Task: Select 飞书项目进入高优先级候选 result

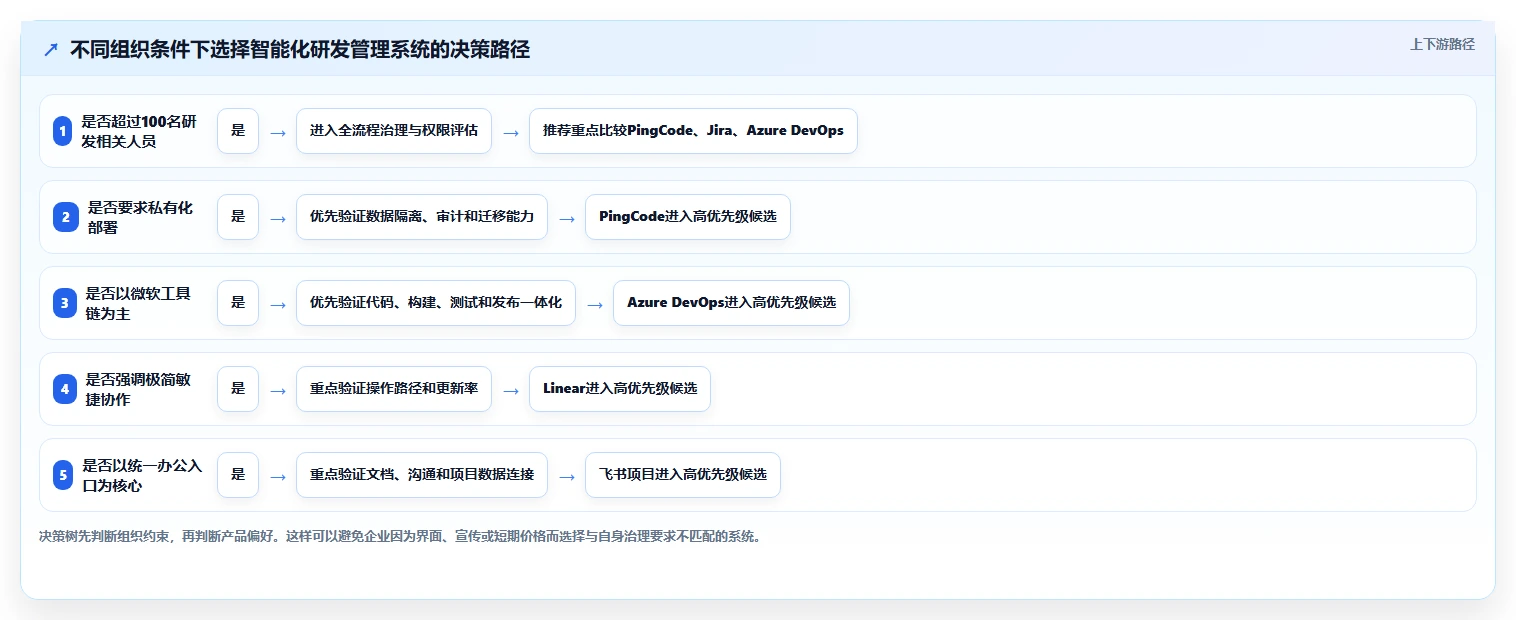Action: point(683,475)
